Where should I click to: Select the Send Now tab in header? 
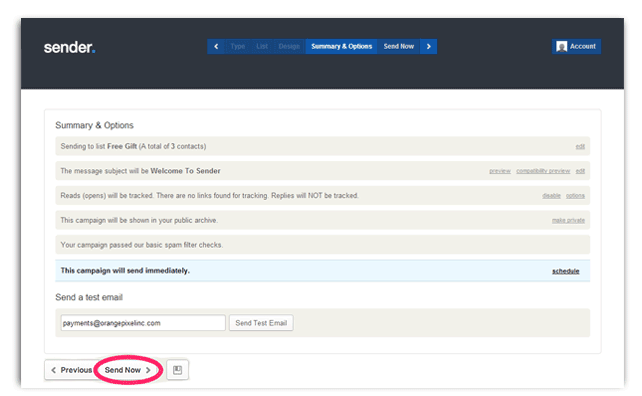click(x=399, y=46)
